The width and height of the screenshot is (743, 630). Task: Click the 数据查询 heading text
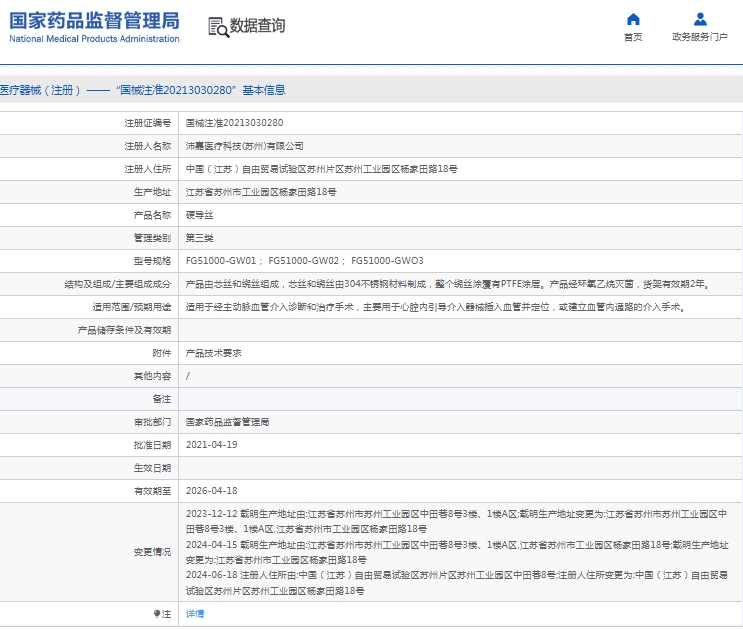pos(257,26)
